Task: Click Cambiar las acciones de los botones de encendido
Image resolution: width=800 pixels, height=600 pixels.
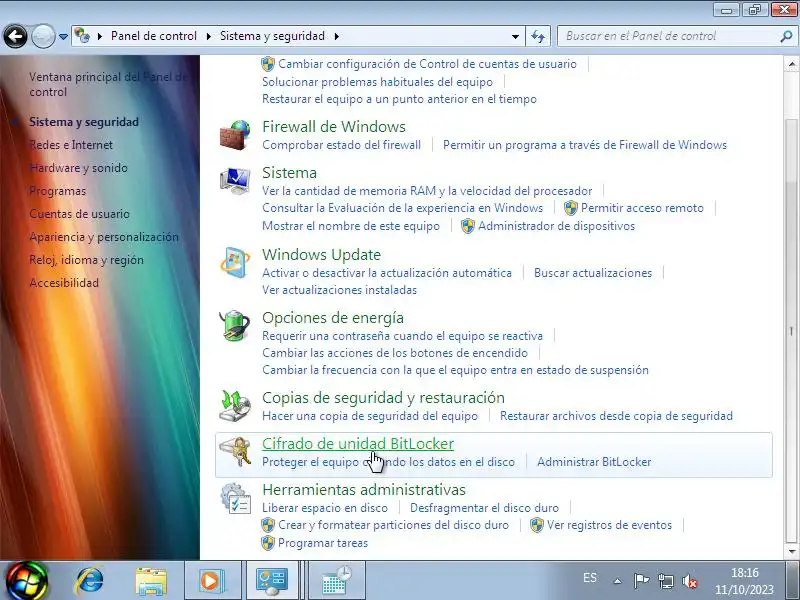Action: pyautogui.click(x=395, y=353)
